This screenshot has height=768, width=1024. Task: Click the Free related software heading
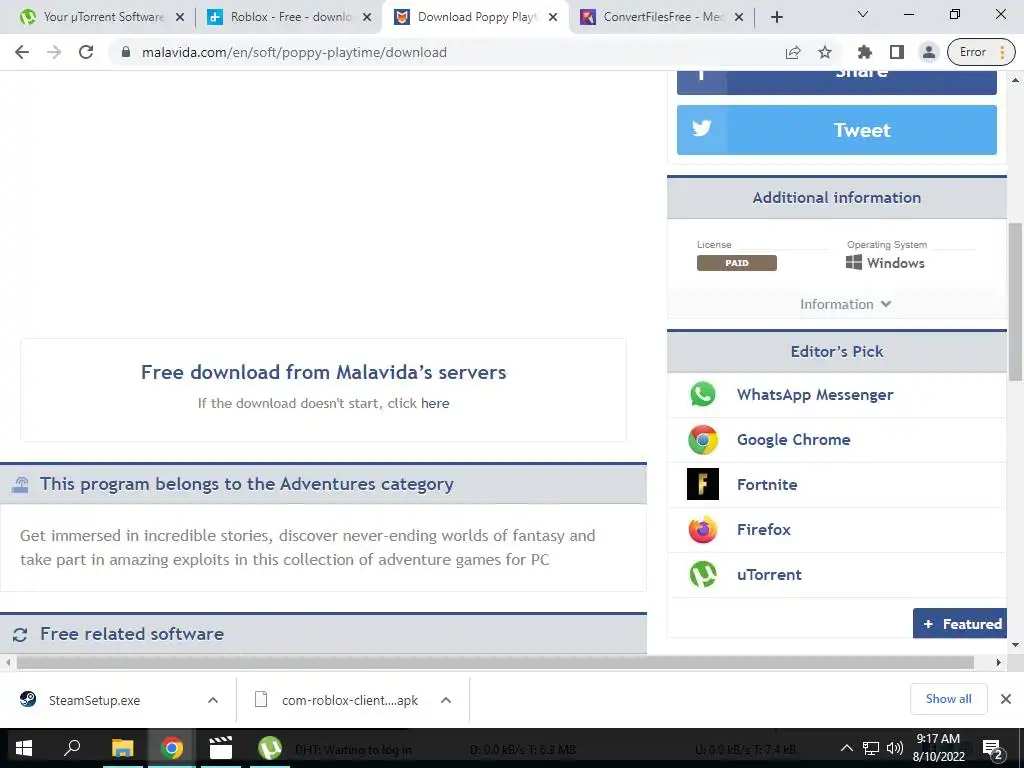132,634
